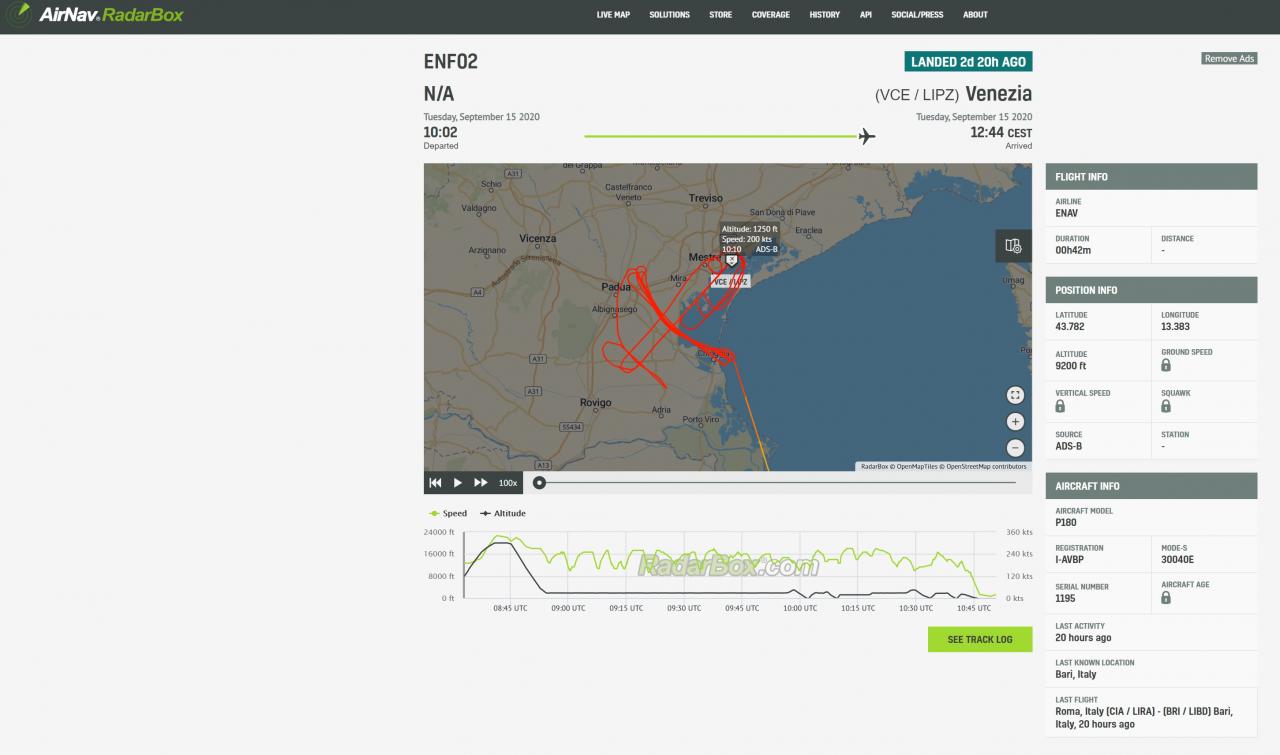Click the Aircraft Age lock icon
Viewport: 1280px width, 755px height.
[1166, 598]
